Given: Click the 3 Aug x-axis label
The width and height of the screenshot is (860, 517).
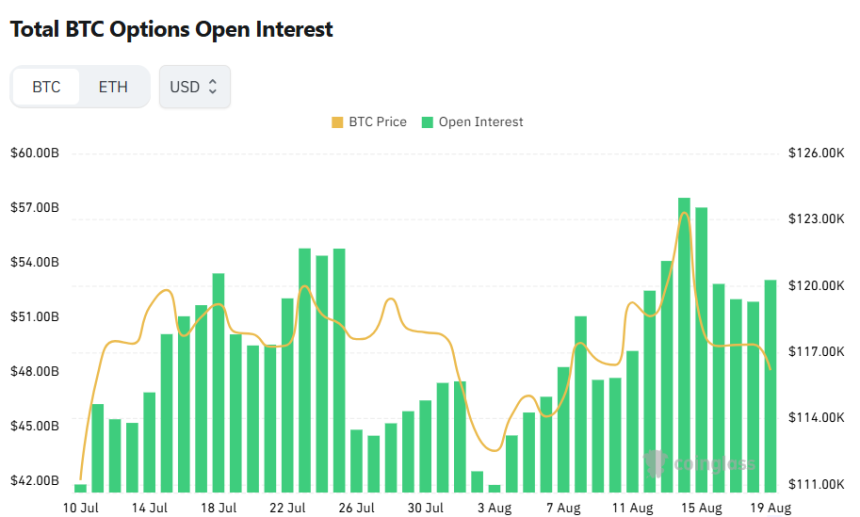Looking at the screenshot, I should (493, 507).
